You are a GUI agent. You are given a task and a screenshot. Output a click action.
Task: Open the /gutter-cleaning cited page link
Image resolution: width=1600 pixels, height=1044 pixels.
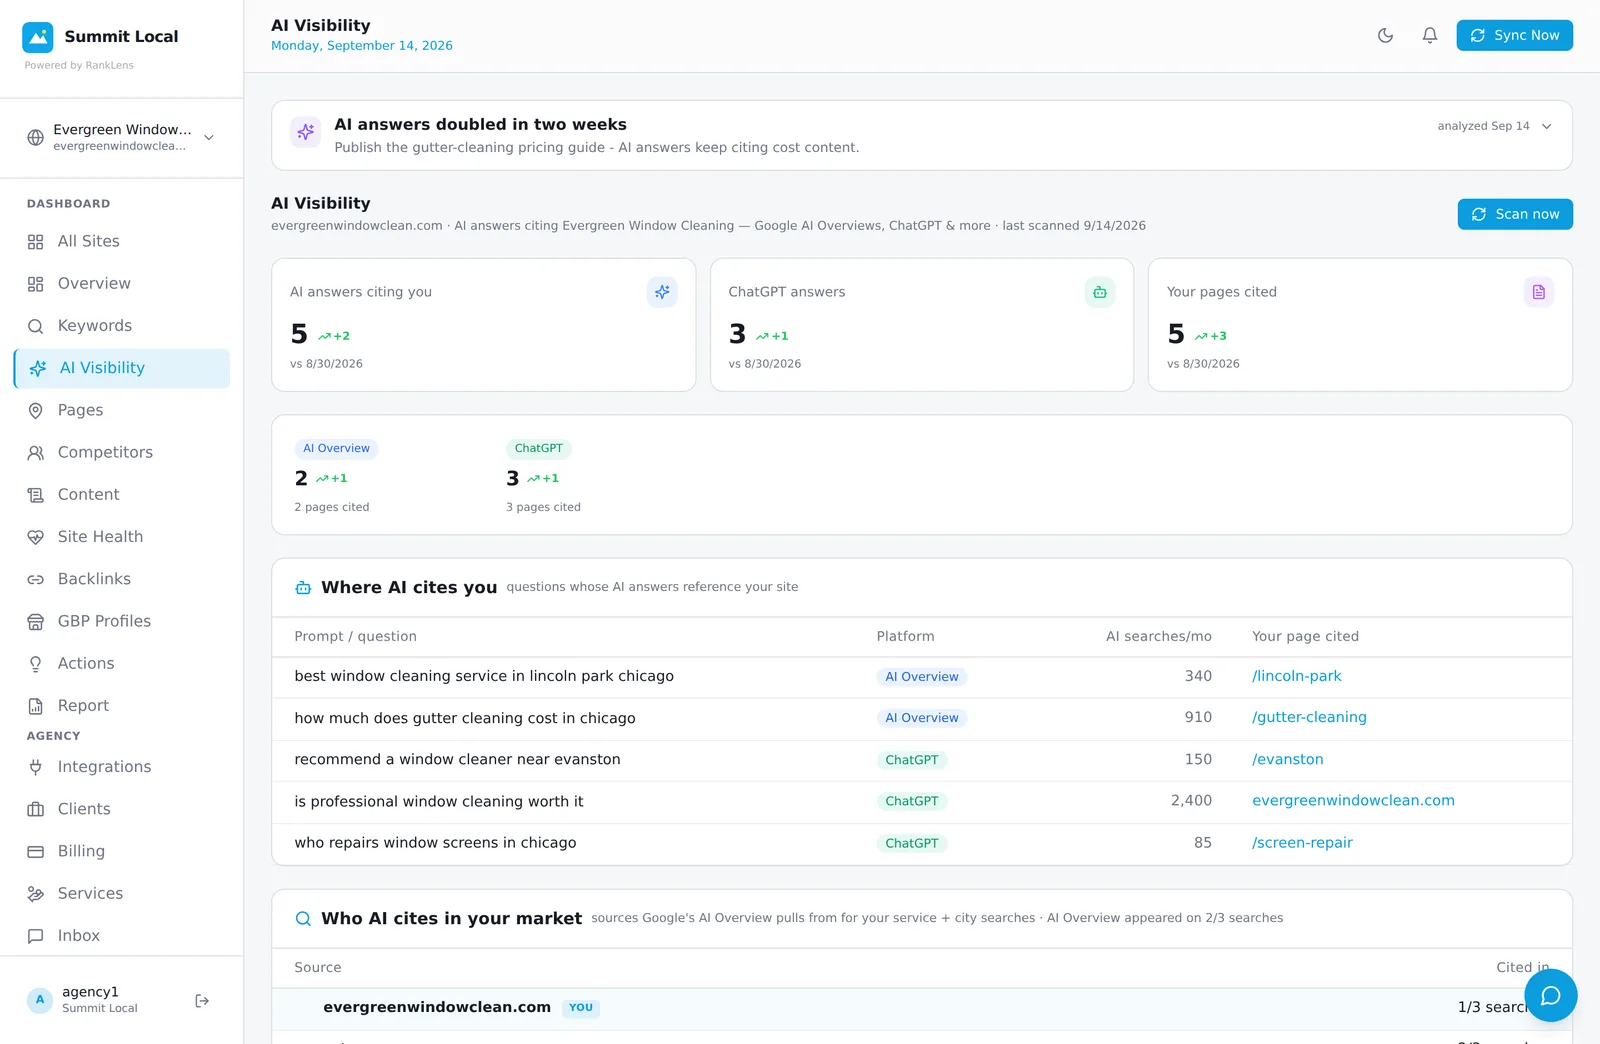(1309, 717)
